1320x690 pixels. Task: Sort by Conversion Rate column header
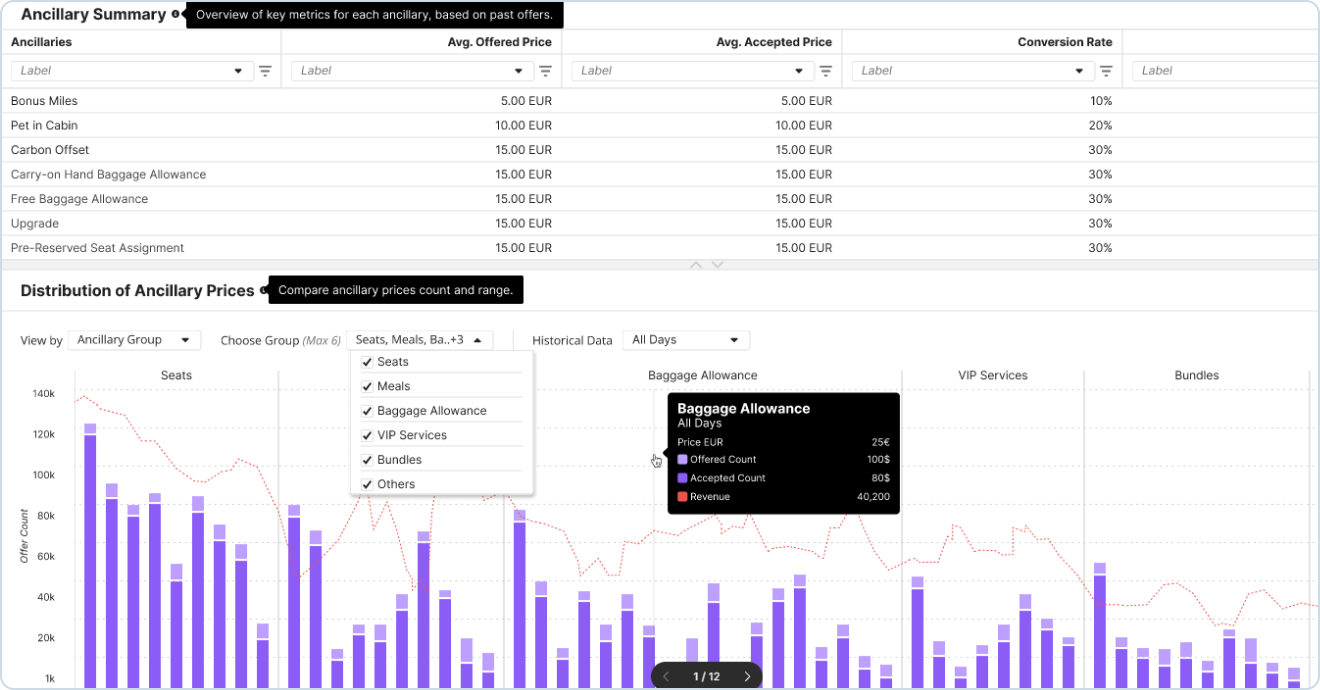[x=1064, y=43]
